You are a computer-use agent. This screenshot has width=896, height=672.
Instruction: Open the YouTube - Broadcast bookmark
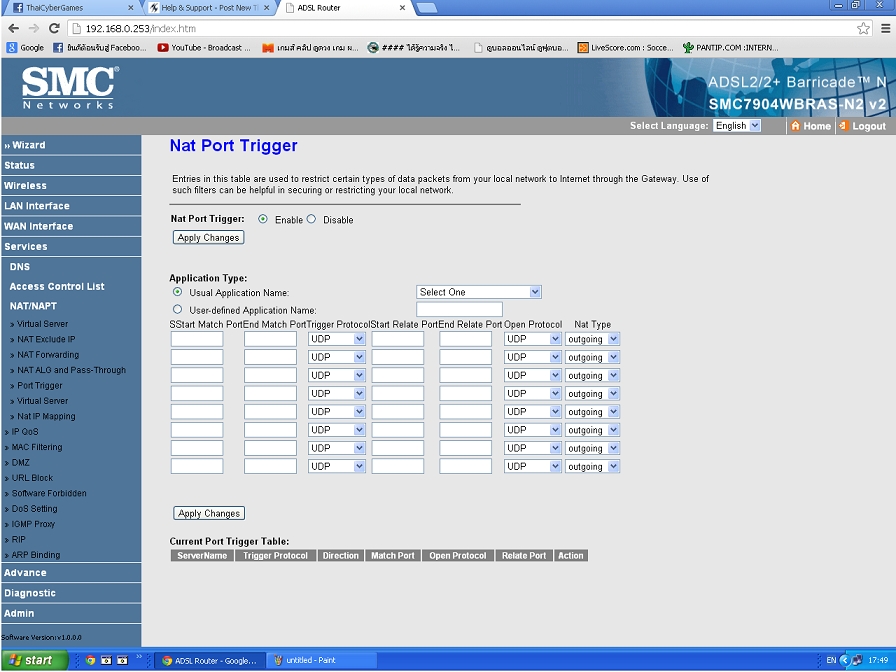coord(204,48)
